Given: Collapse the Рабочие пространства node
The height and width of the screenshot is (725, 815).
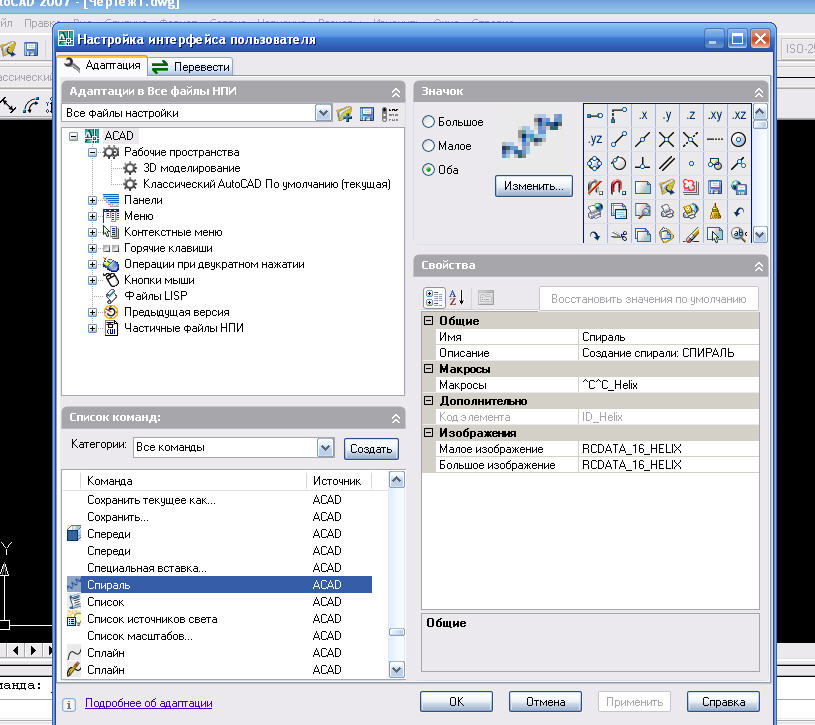Looking at the screenshot, I should 92,152.
